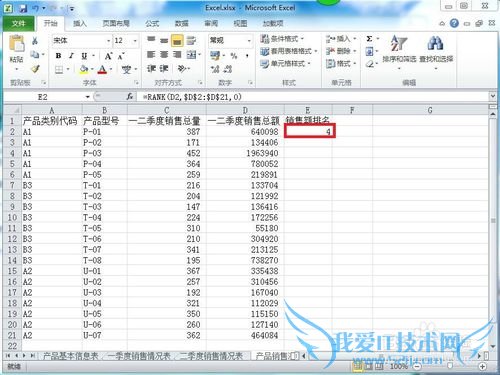Toggle Bold formatting
The image size is (500, 375).
[58, 56]
